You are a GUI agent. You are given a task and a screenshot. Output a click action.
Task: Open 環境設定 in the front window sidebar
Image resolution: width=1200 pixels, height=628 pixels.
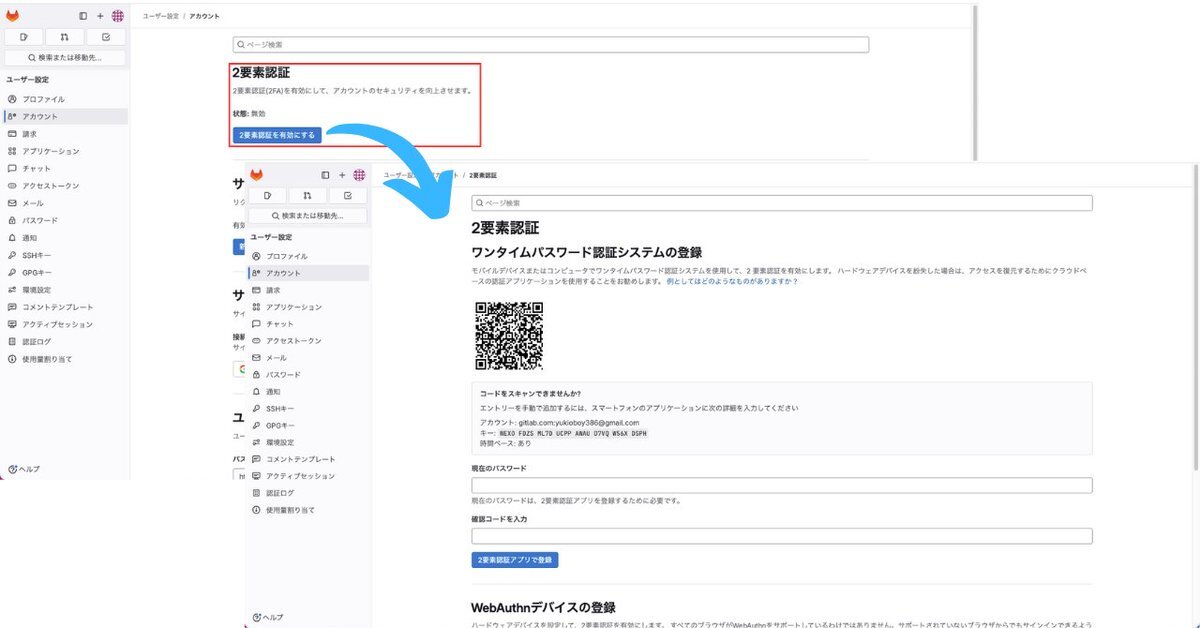(x=310, y=442)
